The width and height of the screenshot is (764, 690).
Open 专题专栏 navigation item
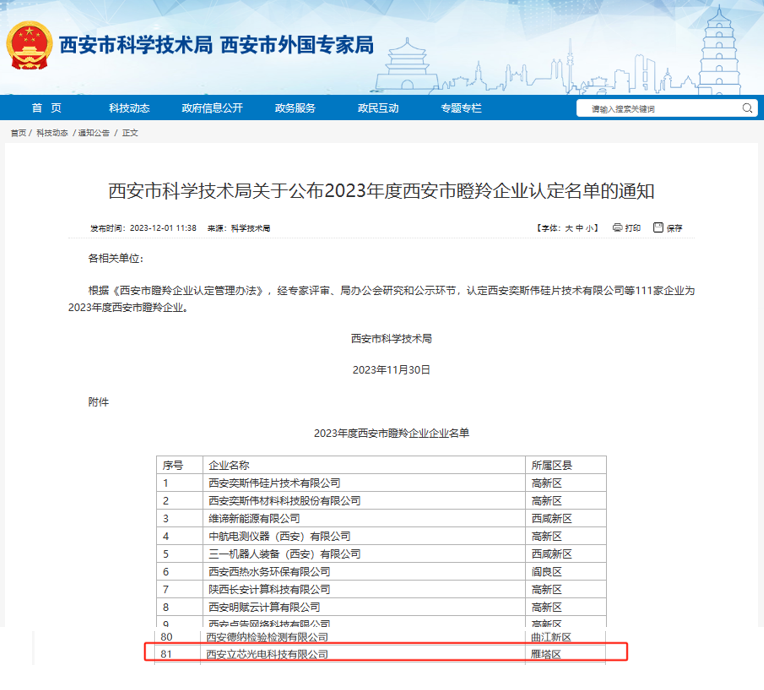[461, 108]
